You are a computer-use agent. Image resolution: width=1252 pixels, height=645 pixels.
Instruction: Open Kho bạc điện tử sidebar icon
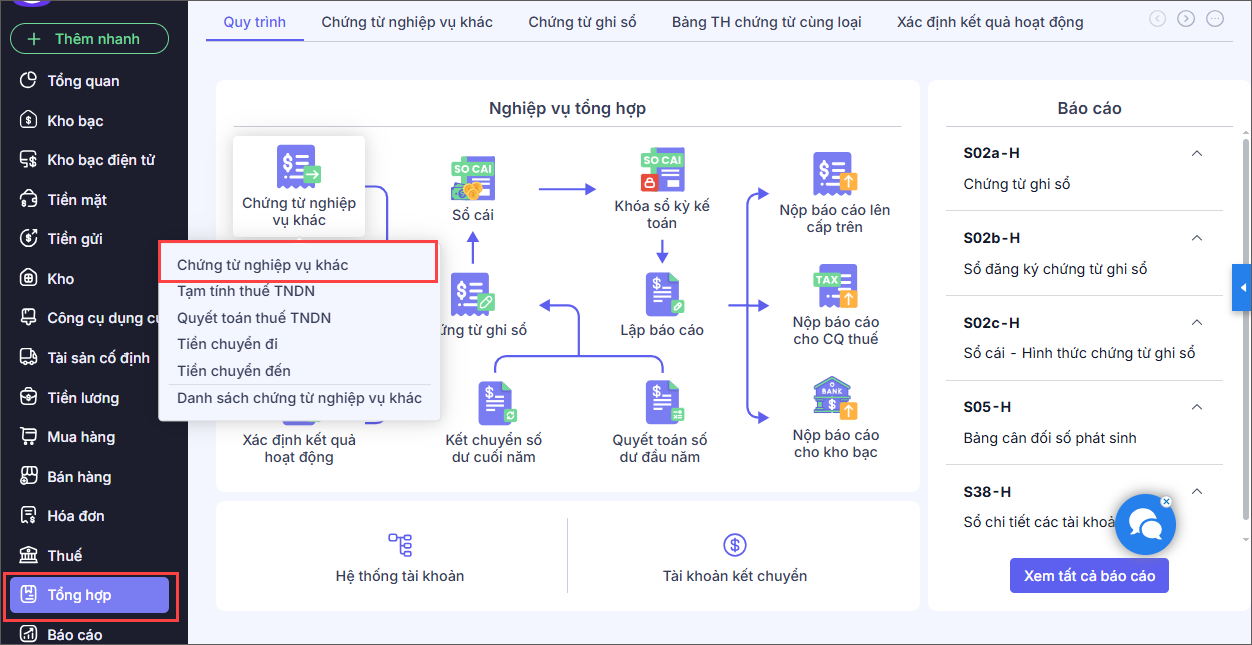pyautogui.click(x=29, y=160)
